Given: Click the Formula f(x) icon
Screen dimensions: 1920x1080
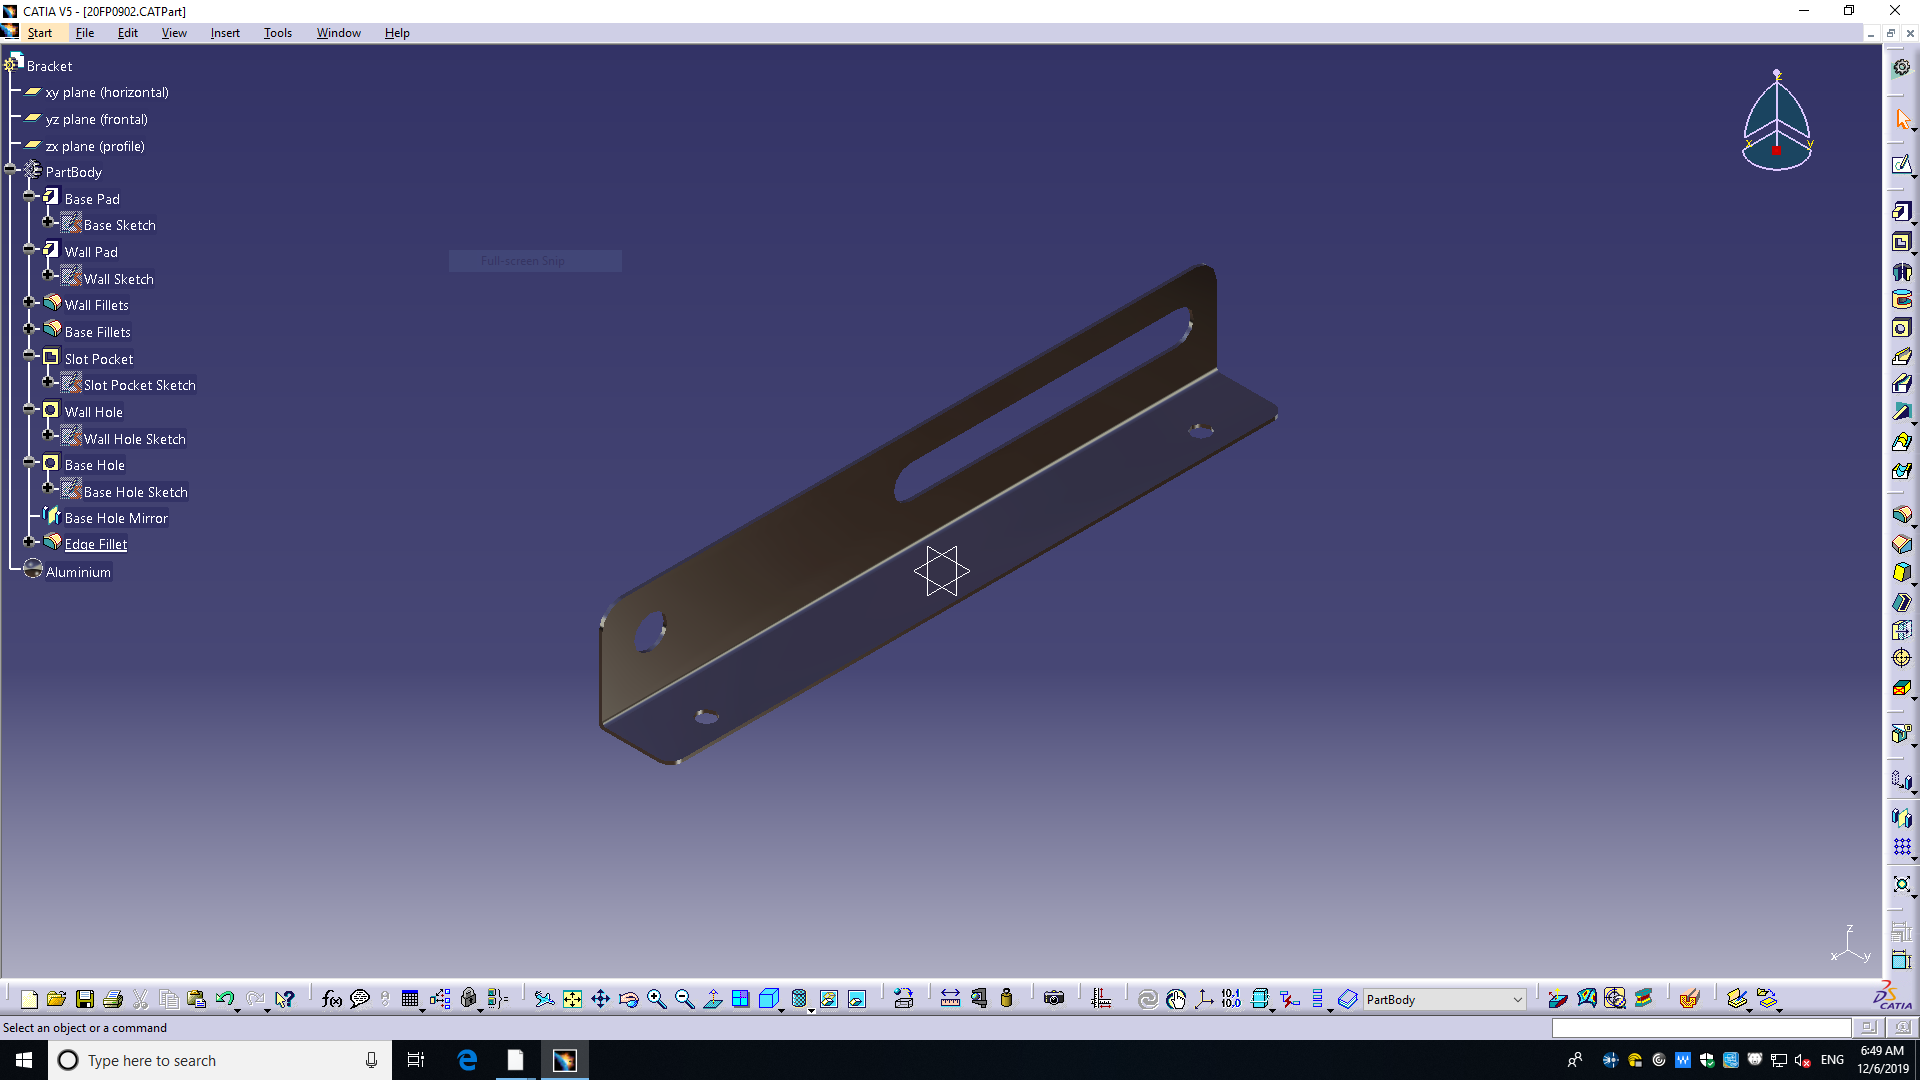Looking at the screenshot, I should pos(332,999).
